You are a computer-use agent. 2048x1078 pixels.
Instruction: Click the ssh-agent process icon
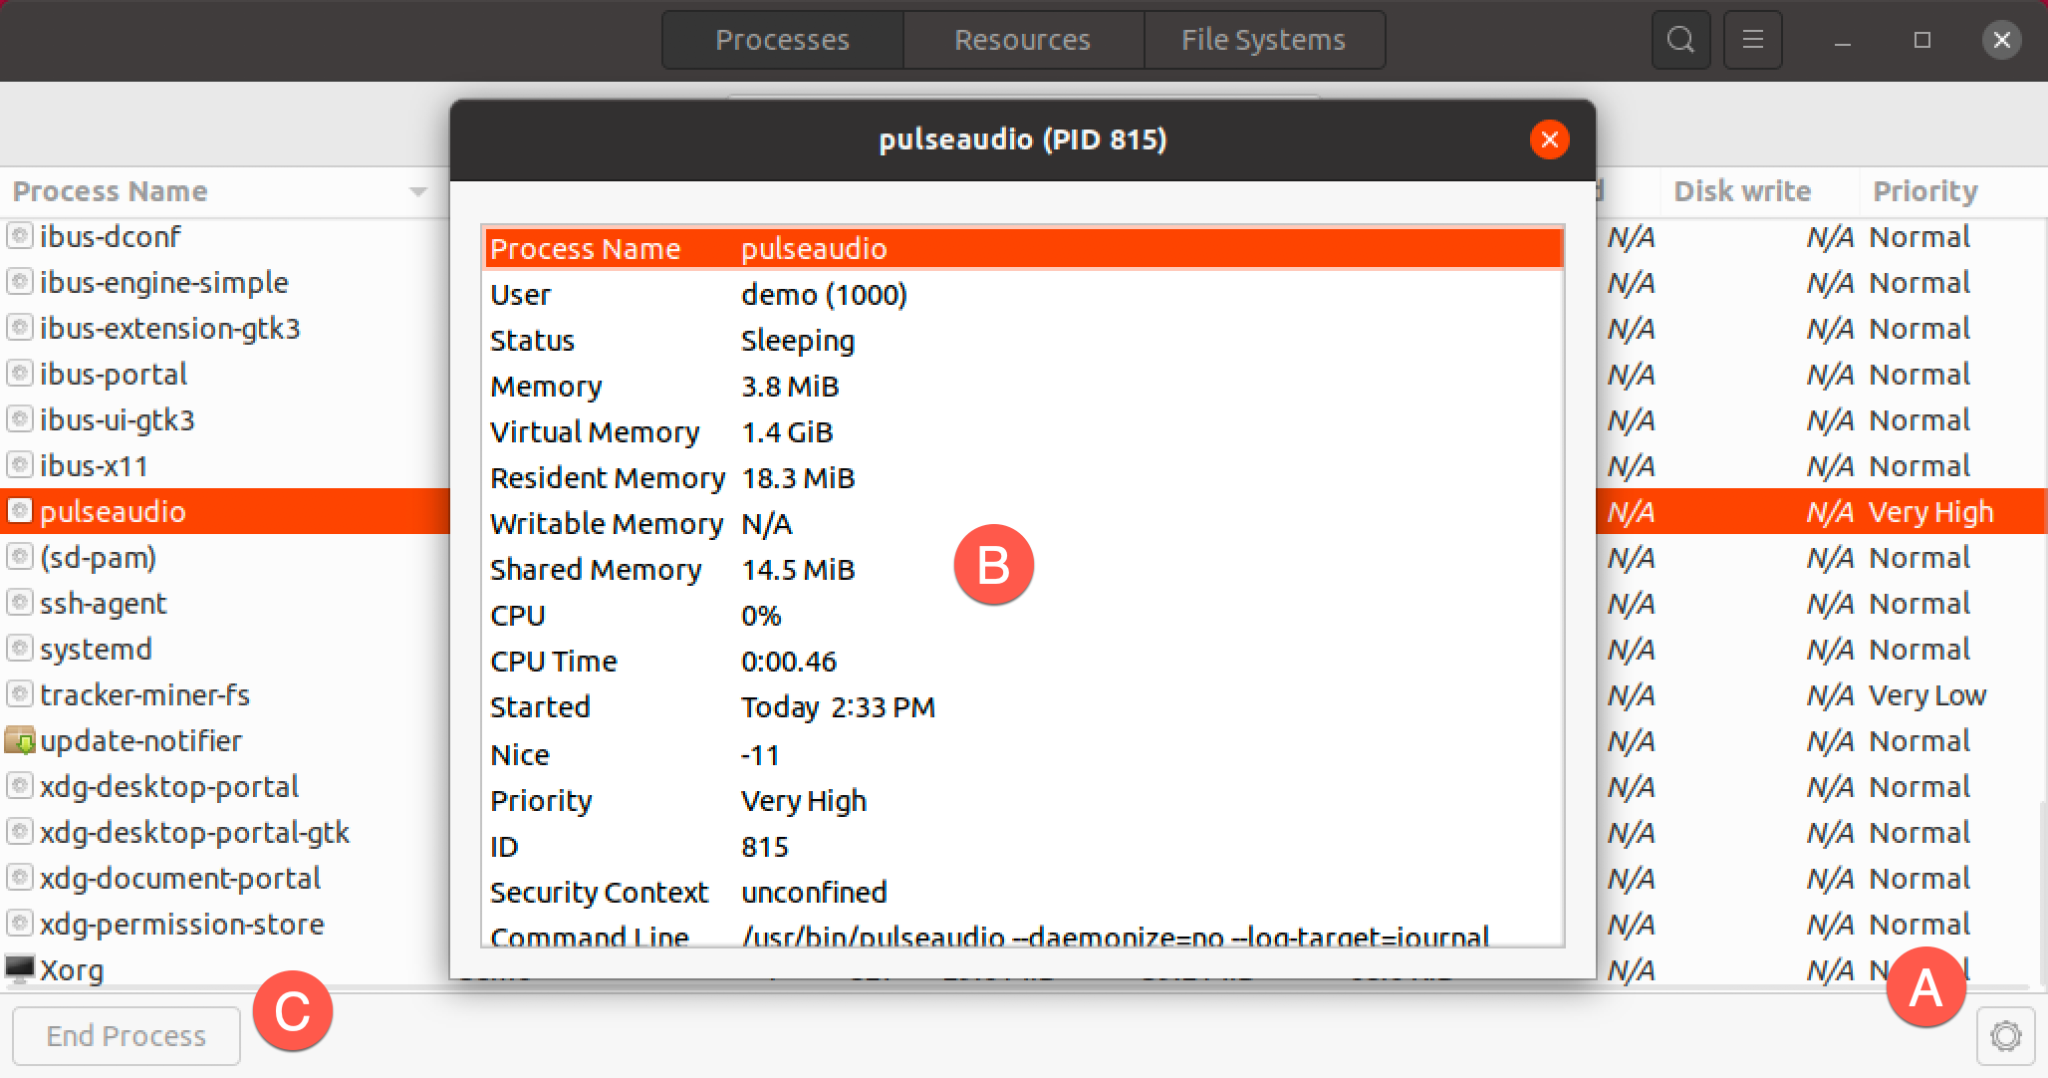[x=19, y=603]
